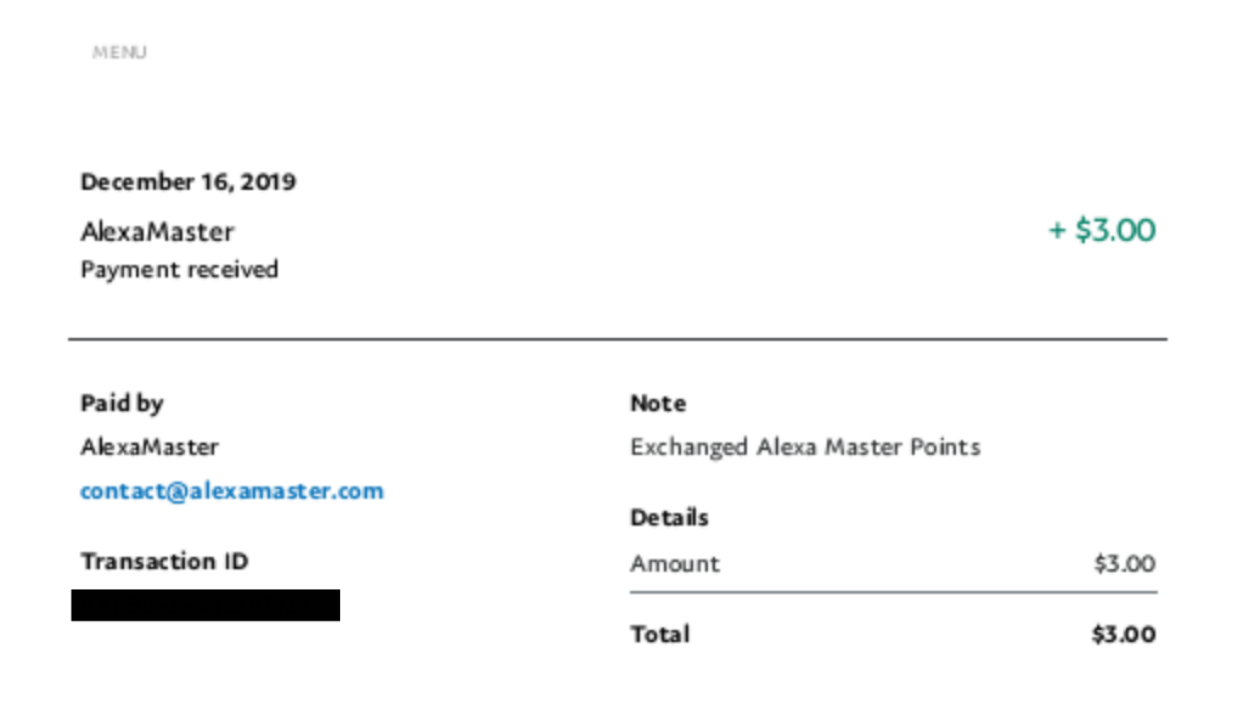Open the MENU at top left
1238x720 pixels.
click(x=119, y=52)
